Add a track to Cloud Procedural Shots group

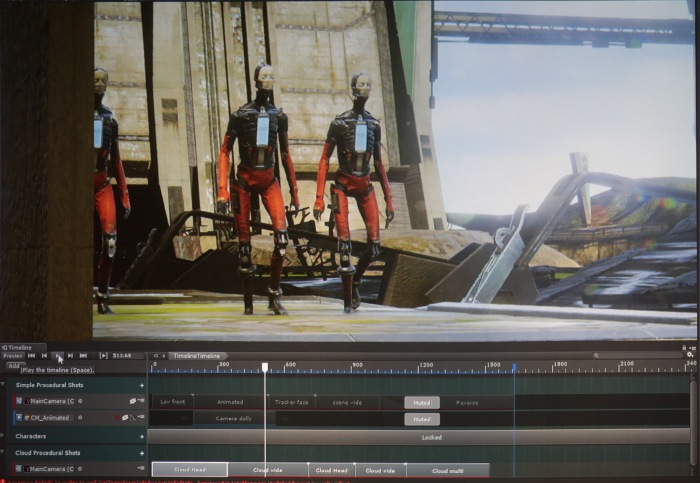pyautogui.click(x=142, y=453)
